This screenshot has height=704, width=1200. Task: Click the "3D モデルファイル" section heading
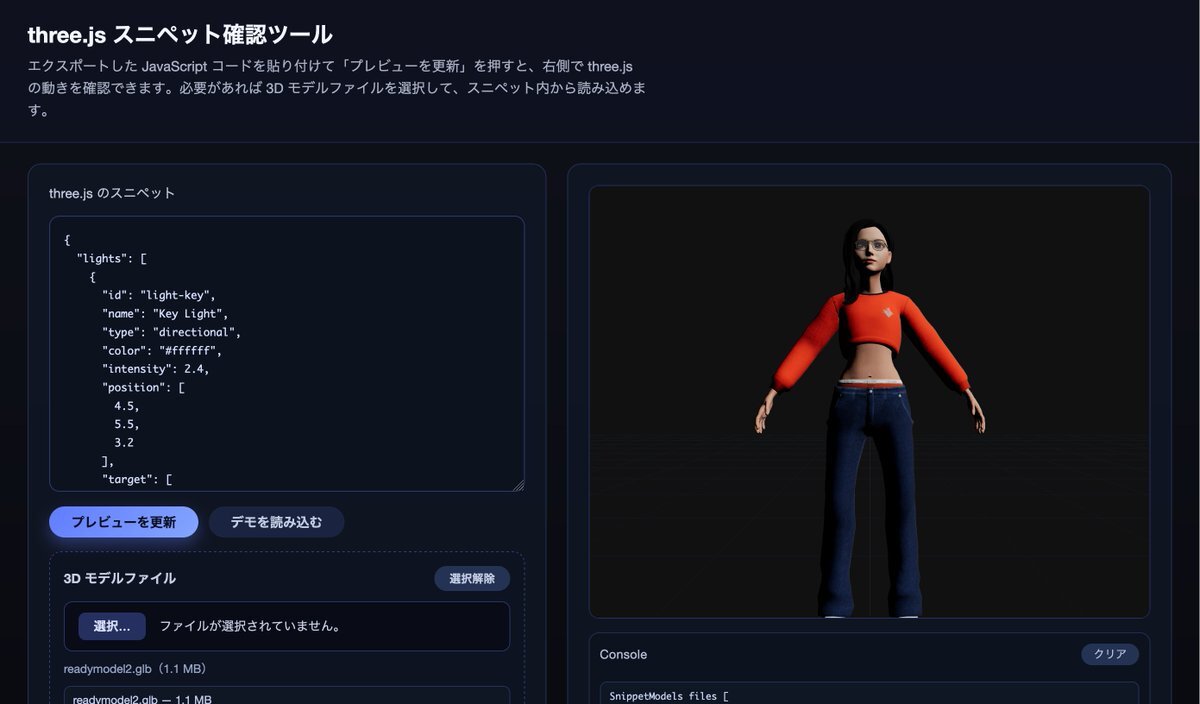pyautogui.click(x=120, y=579)
